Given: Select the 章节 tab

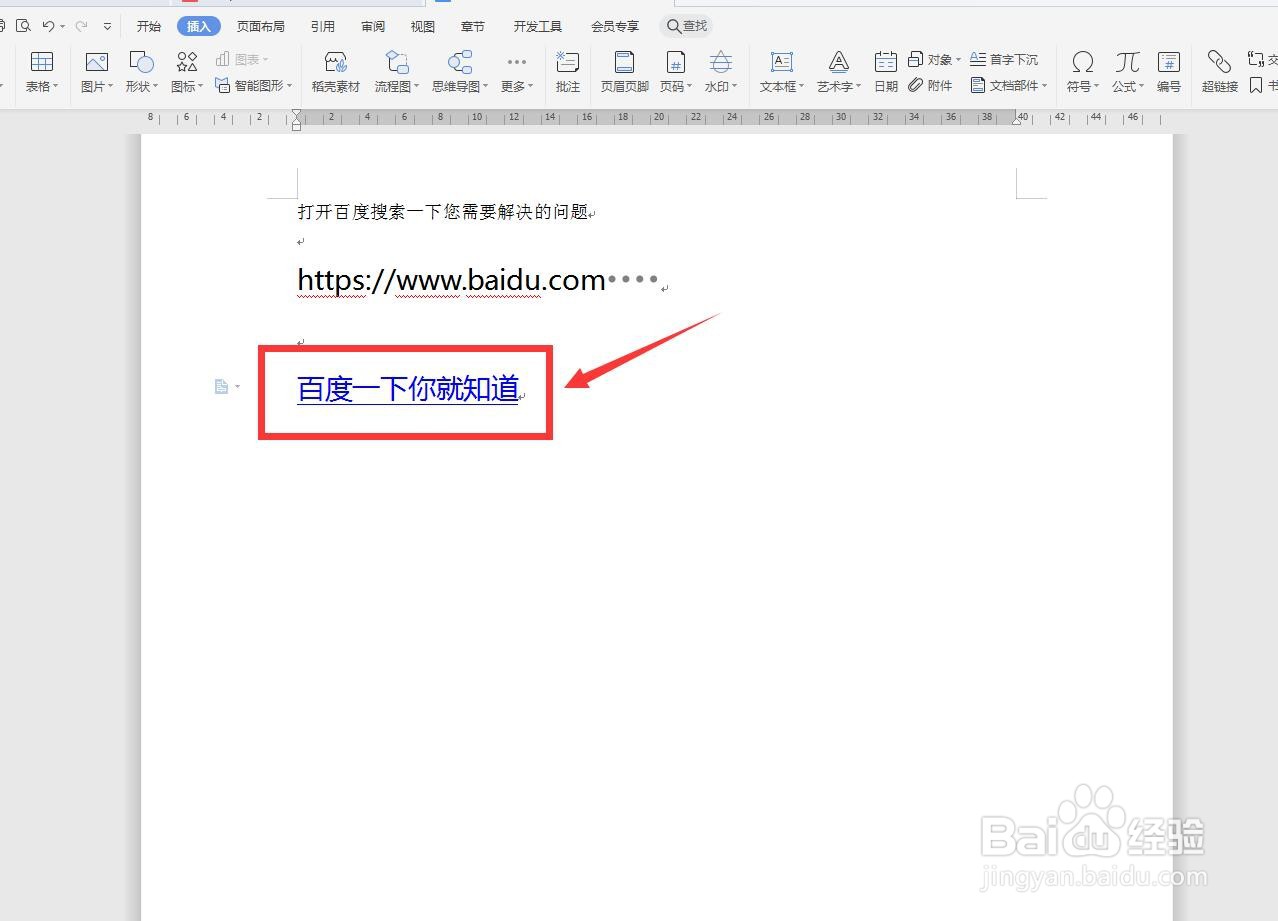Looking at the screenshot, I should pos(473,27).
